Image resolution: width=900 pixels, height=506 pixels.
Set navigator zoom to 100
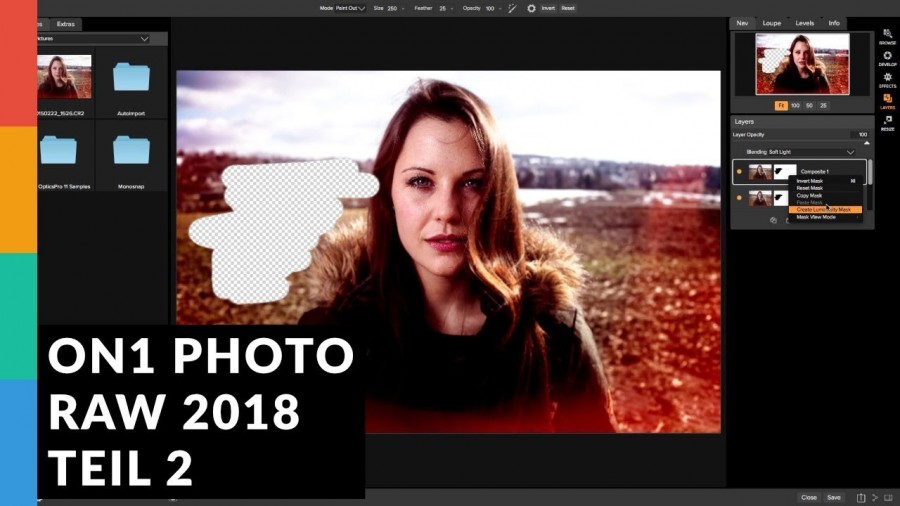[x=795, y=106]
